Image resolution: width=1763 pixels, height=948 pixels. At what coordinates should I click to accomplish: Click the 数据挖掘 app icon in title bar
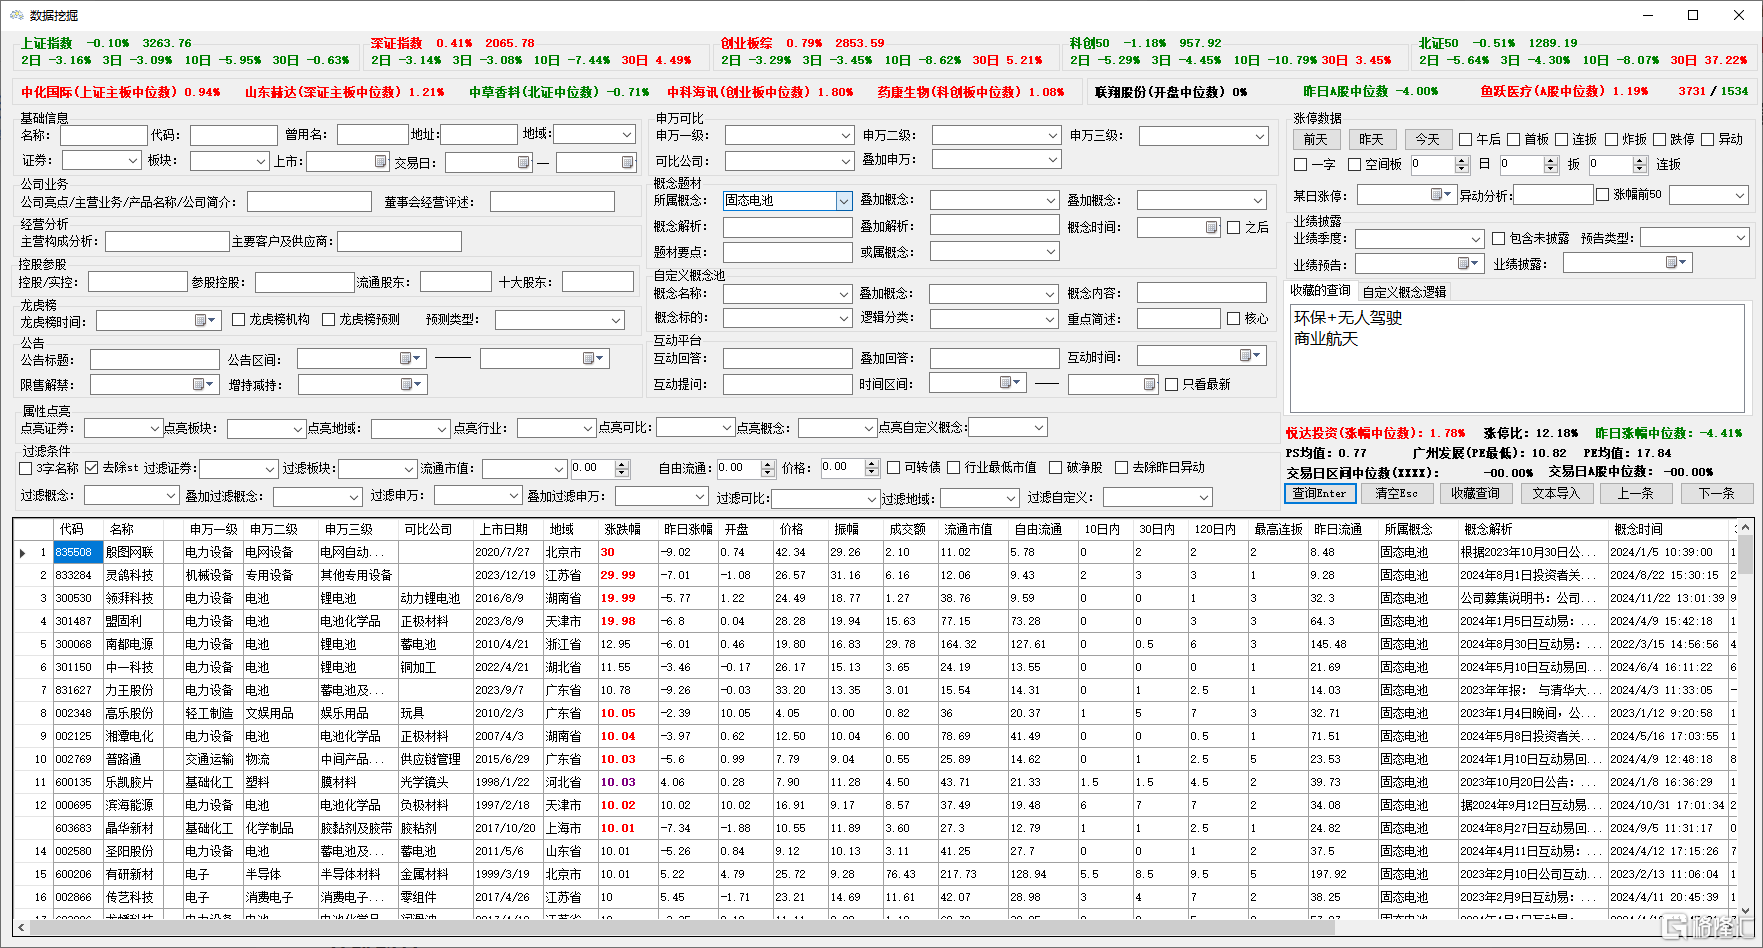(16, 15)
